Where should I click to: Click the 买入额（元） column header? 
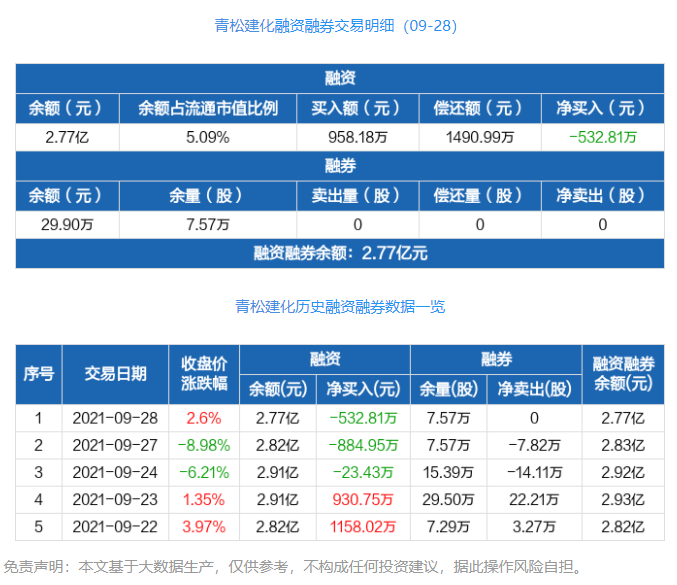pos(357,108)
